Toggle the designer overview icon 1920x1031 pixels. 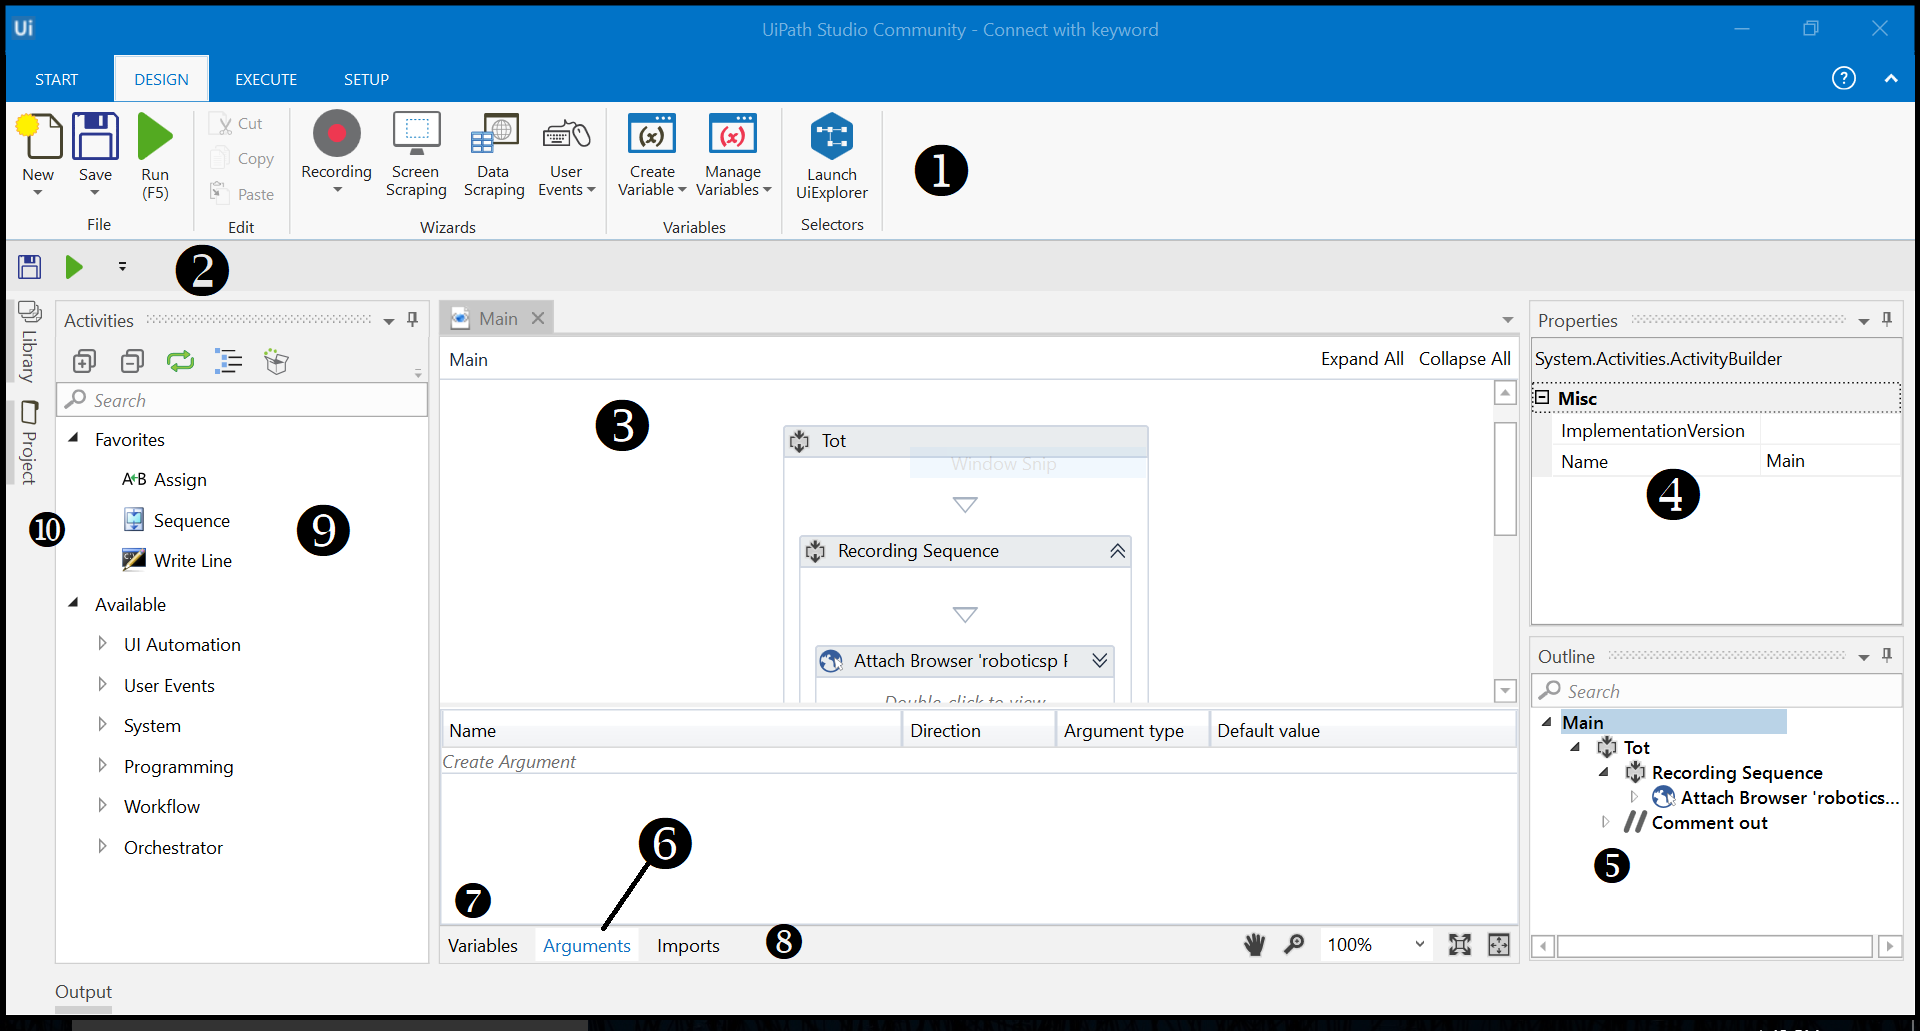(1499, 945)
